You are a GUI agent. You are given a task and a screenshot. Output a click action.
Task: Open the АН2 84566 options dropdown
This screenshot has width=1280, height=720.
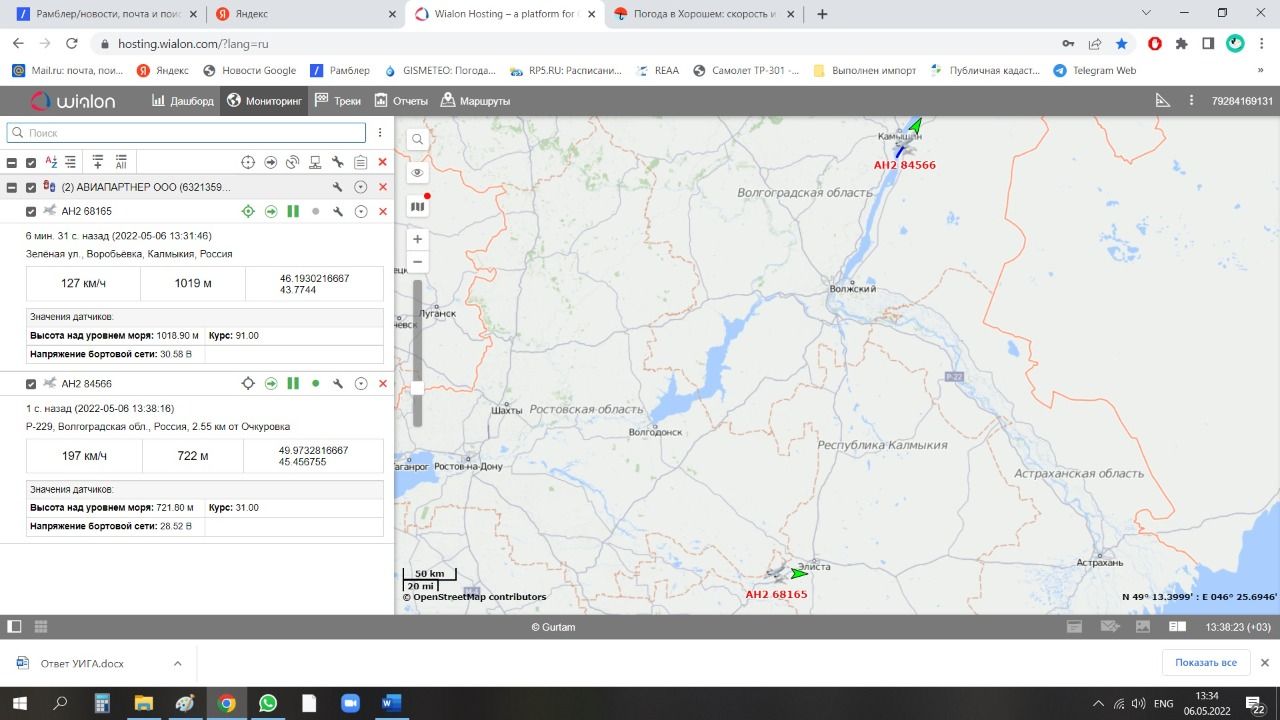[360, 384]
